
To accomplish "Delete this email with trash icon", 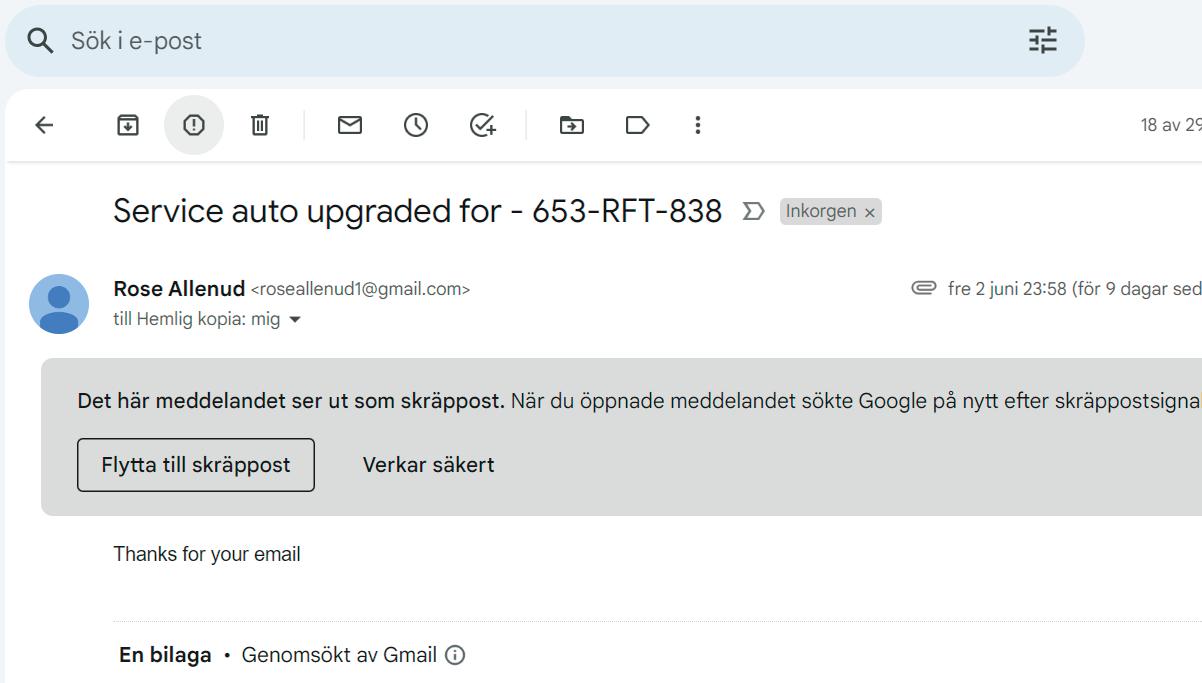I will [260, 125].
